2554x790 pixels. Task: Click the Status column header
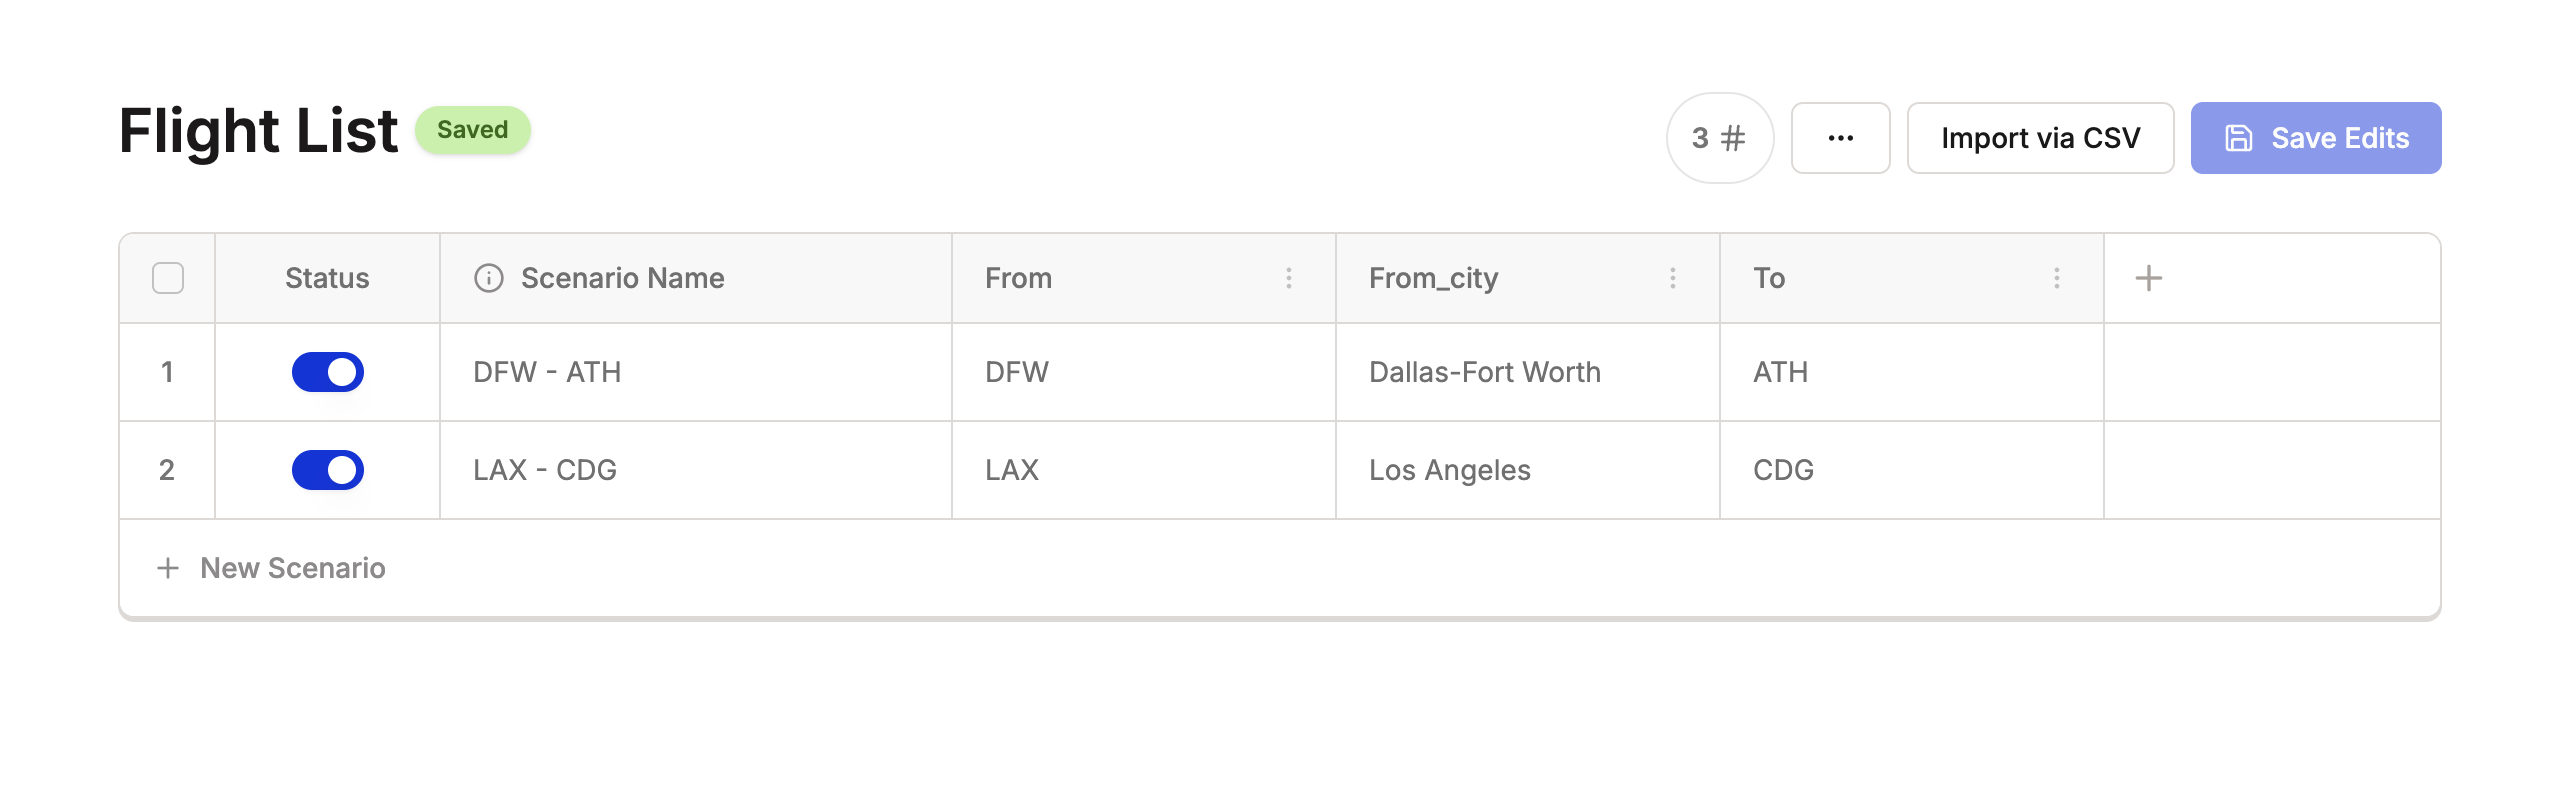327,278
